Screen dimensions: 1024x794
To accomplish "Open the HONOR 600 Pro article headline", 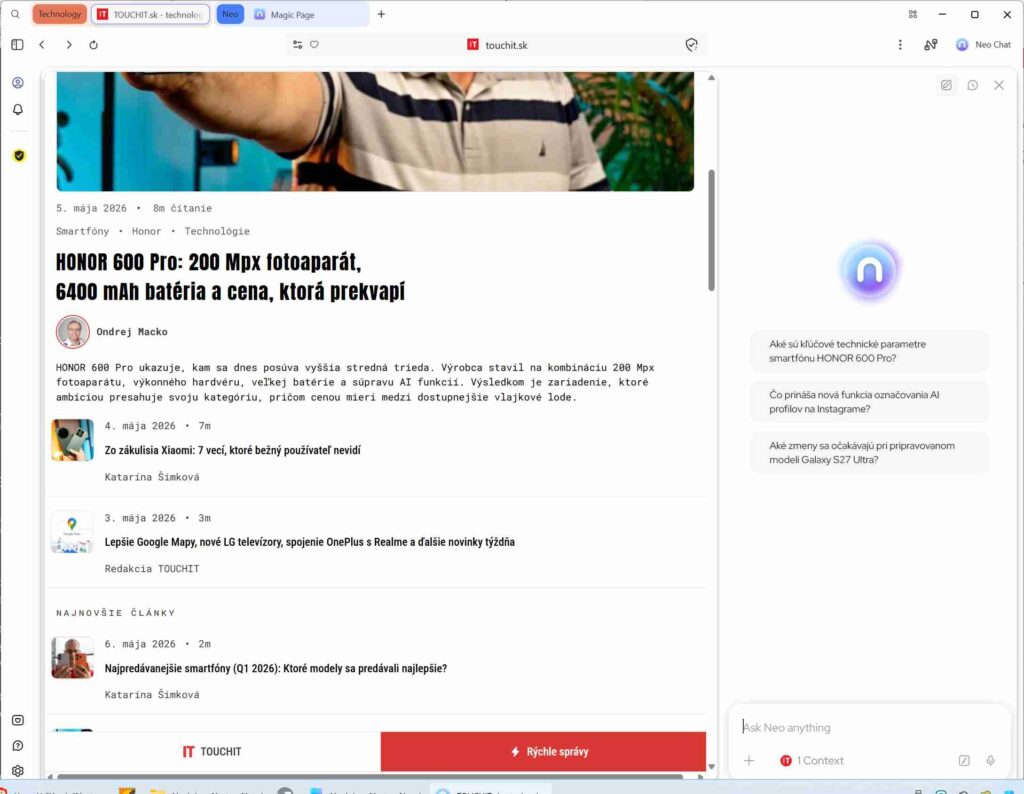I will click(x=231, y=276).
